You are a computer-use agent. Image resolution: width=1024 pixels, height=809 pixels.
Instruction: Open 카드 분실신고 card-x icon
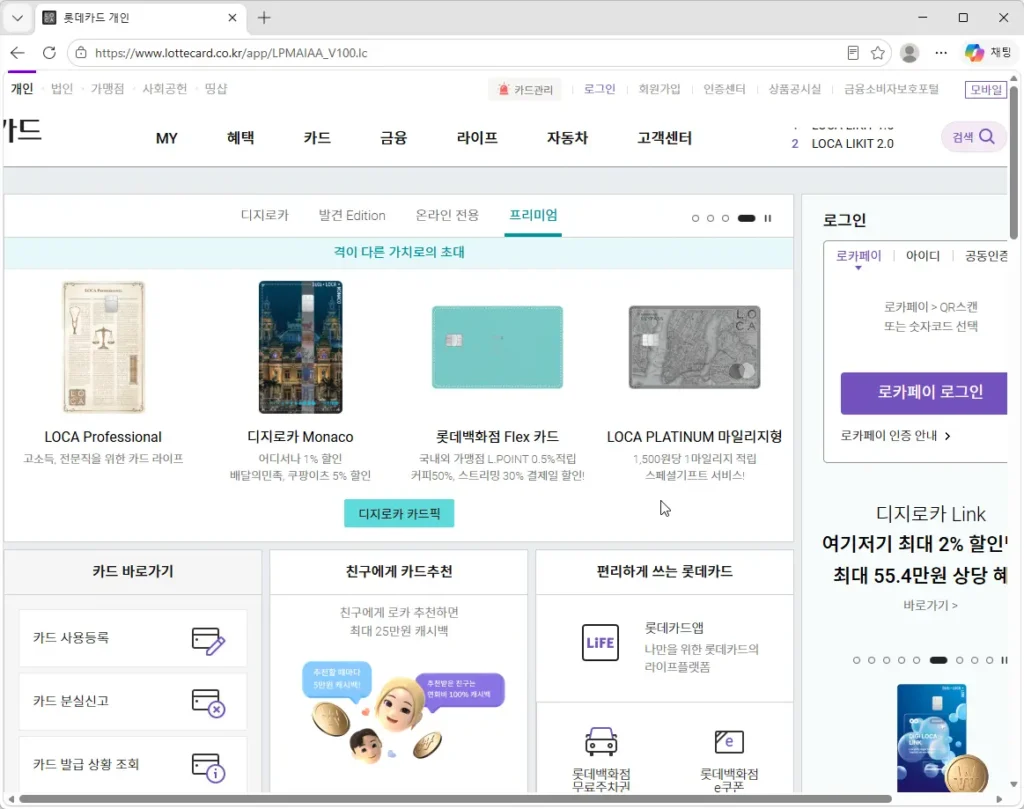(208, 703)
